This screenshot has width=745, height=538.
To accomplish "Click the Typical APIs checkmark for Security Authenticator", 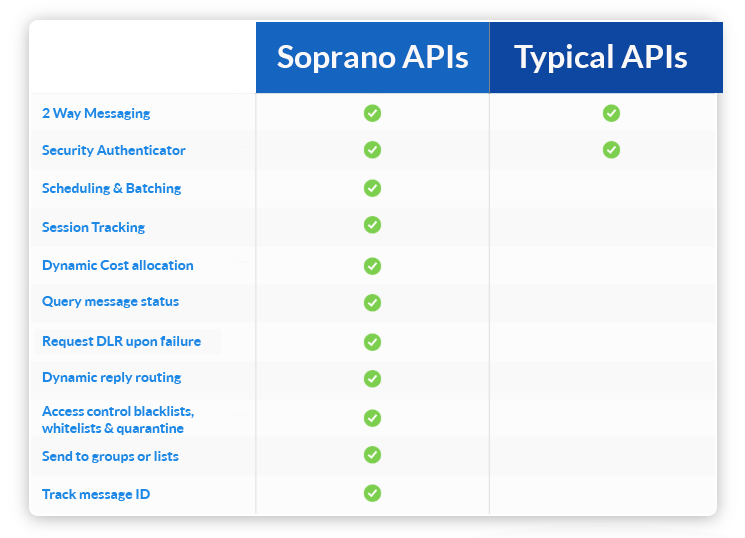I will pos(611,150).
